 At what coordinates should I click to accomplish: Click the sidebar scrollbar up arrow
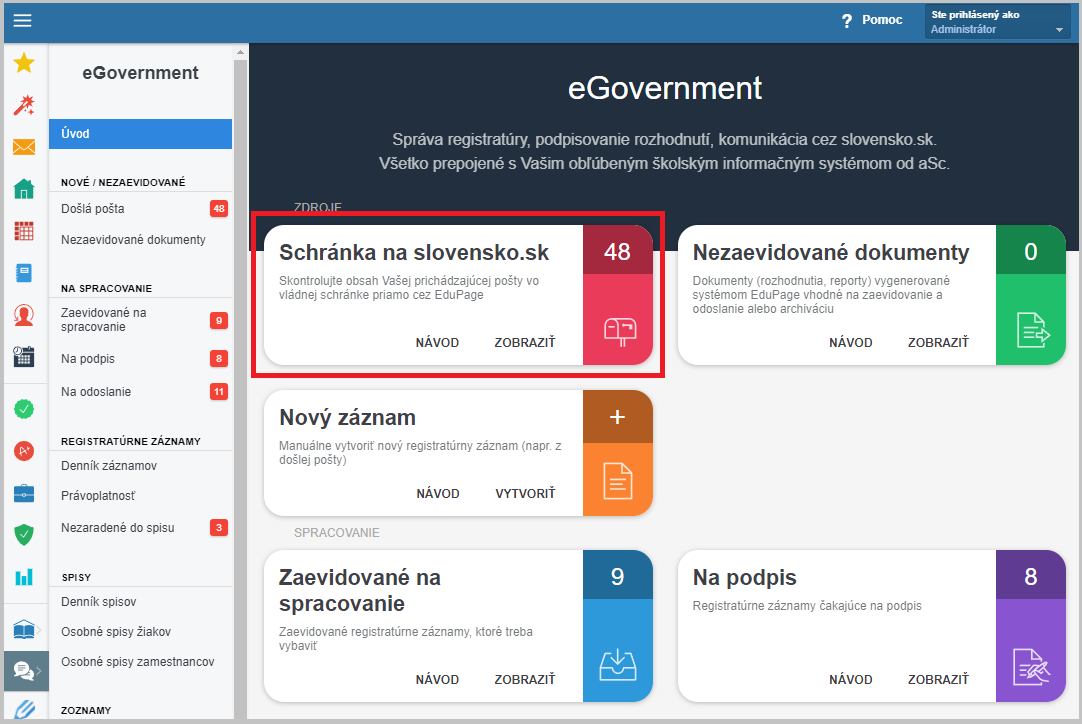pos(240,52)
